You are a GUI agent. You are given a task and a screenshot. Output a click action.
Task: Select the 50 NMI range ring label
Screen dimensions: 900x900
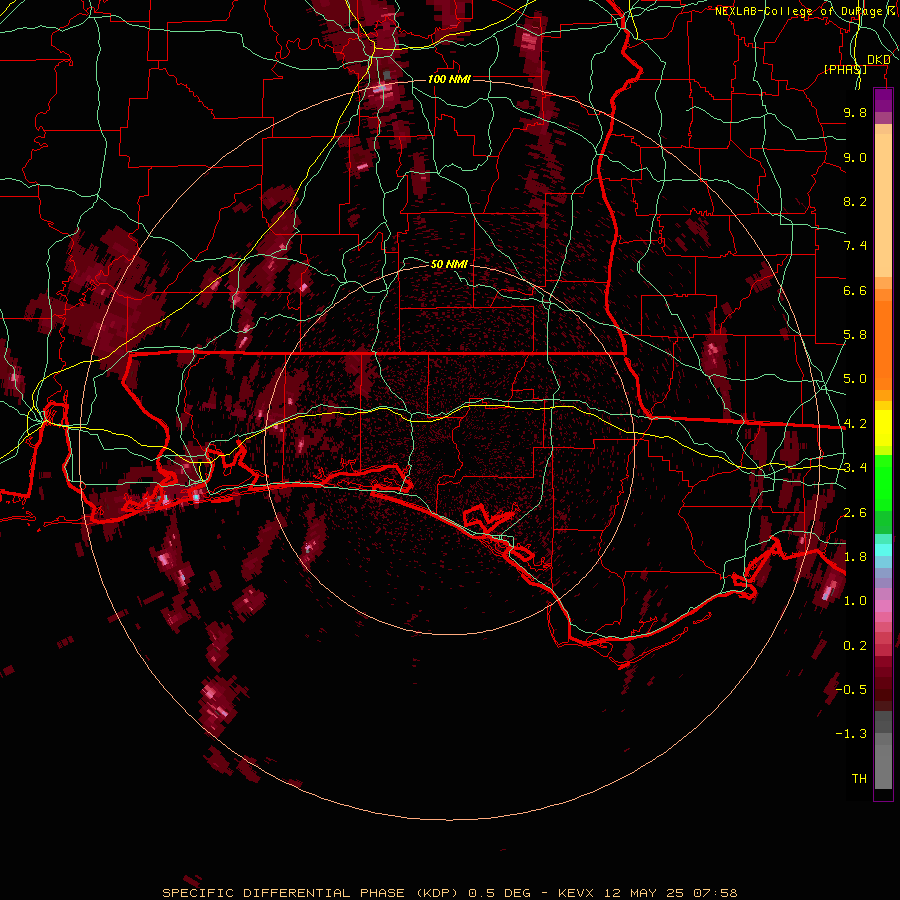[449, 264]
